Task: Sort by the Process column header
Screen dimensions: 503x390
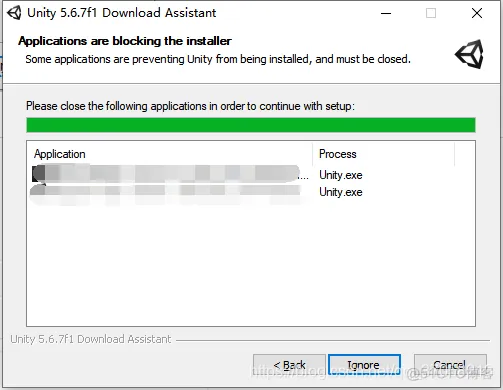Action: [383, 154]
